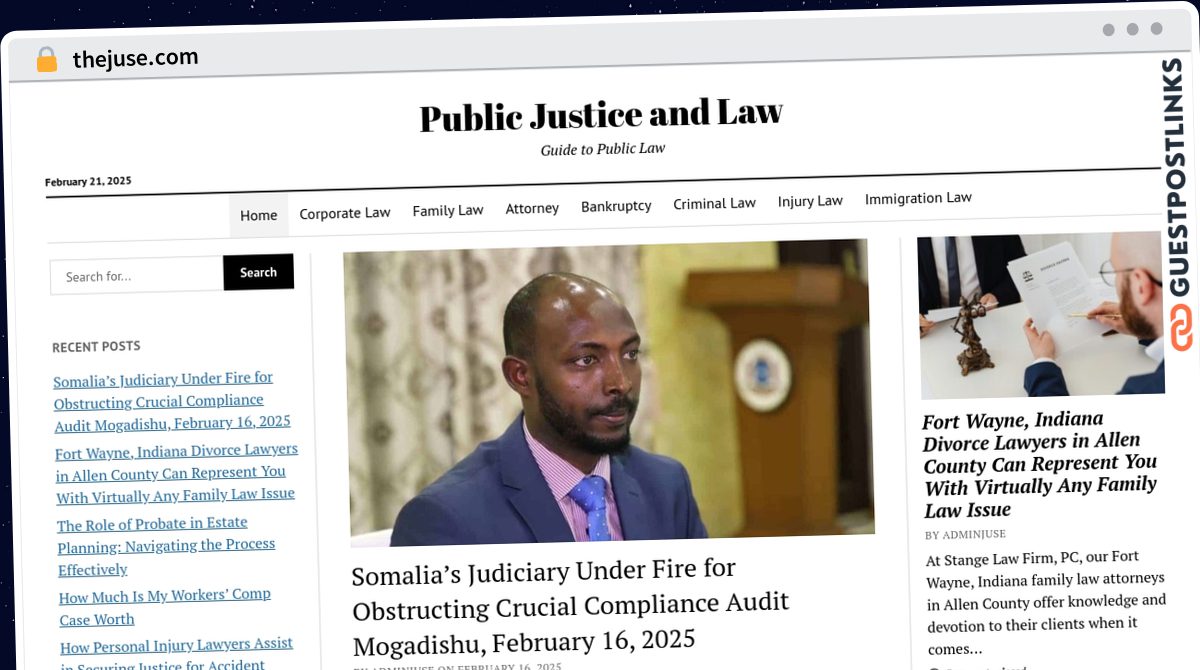Open the Public Justice and Law site title

601,115
